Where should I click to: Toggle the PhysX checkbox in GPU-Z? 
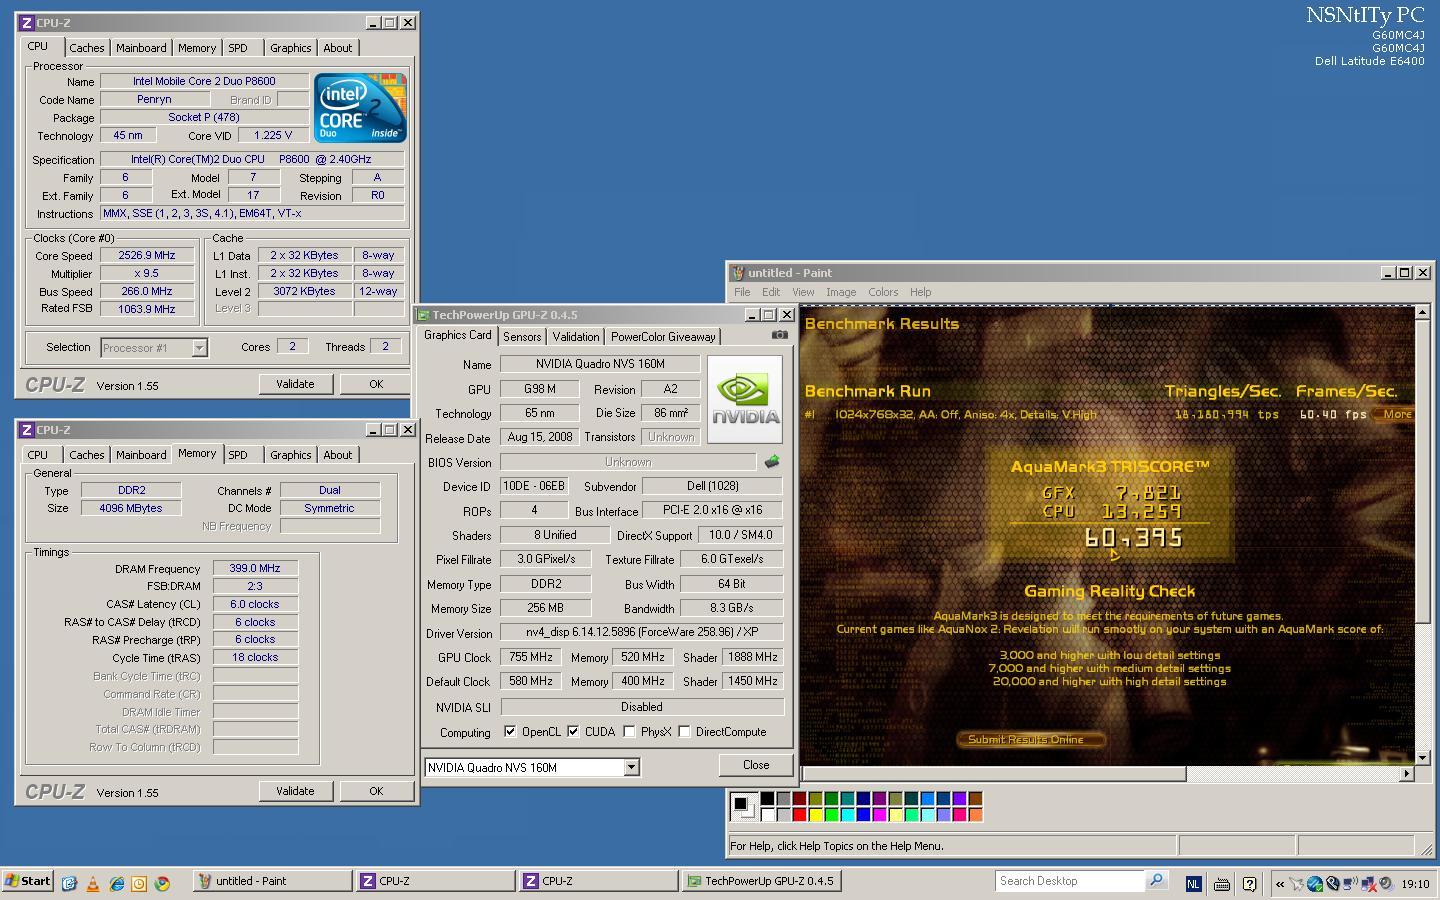(x=629, y=731)
